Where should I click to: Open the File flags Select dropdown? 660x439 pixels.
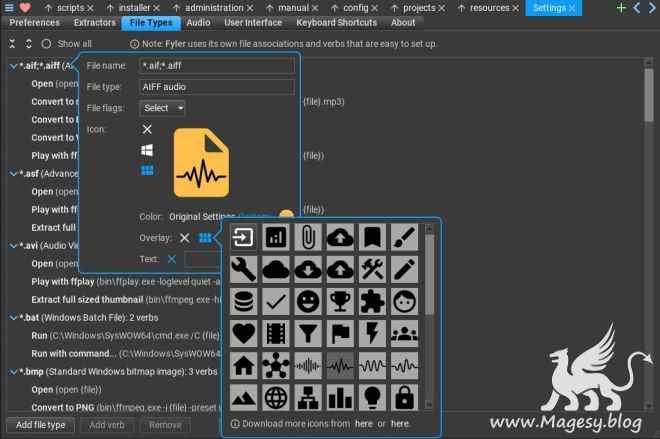[x=162, y=108]
